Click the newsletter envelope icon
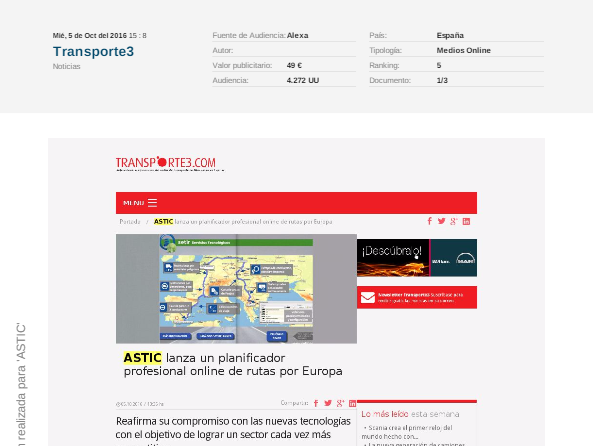Screen dimensions: 595x446 click(368, 297)
